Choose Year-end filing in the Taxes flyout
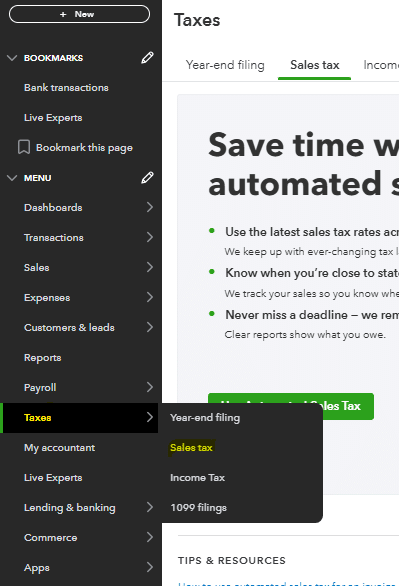The height and width of the screenshot is (586, 399). 205,417
